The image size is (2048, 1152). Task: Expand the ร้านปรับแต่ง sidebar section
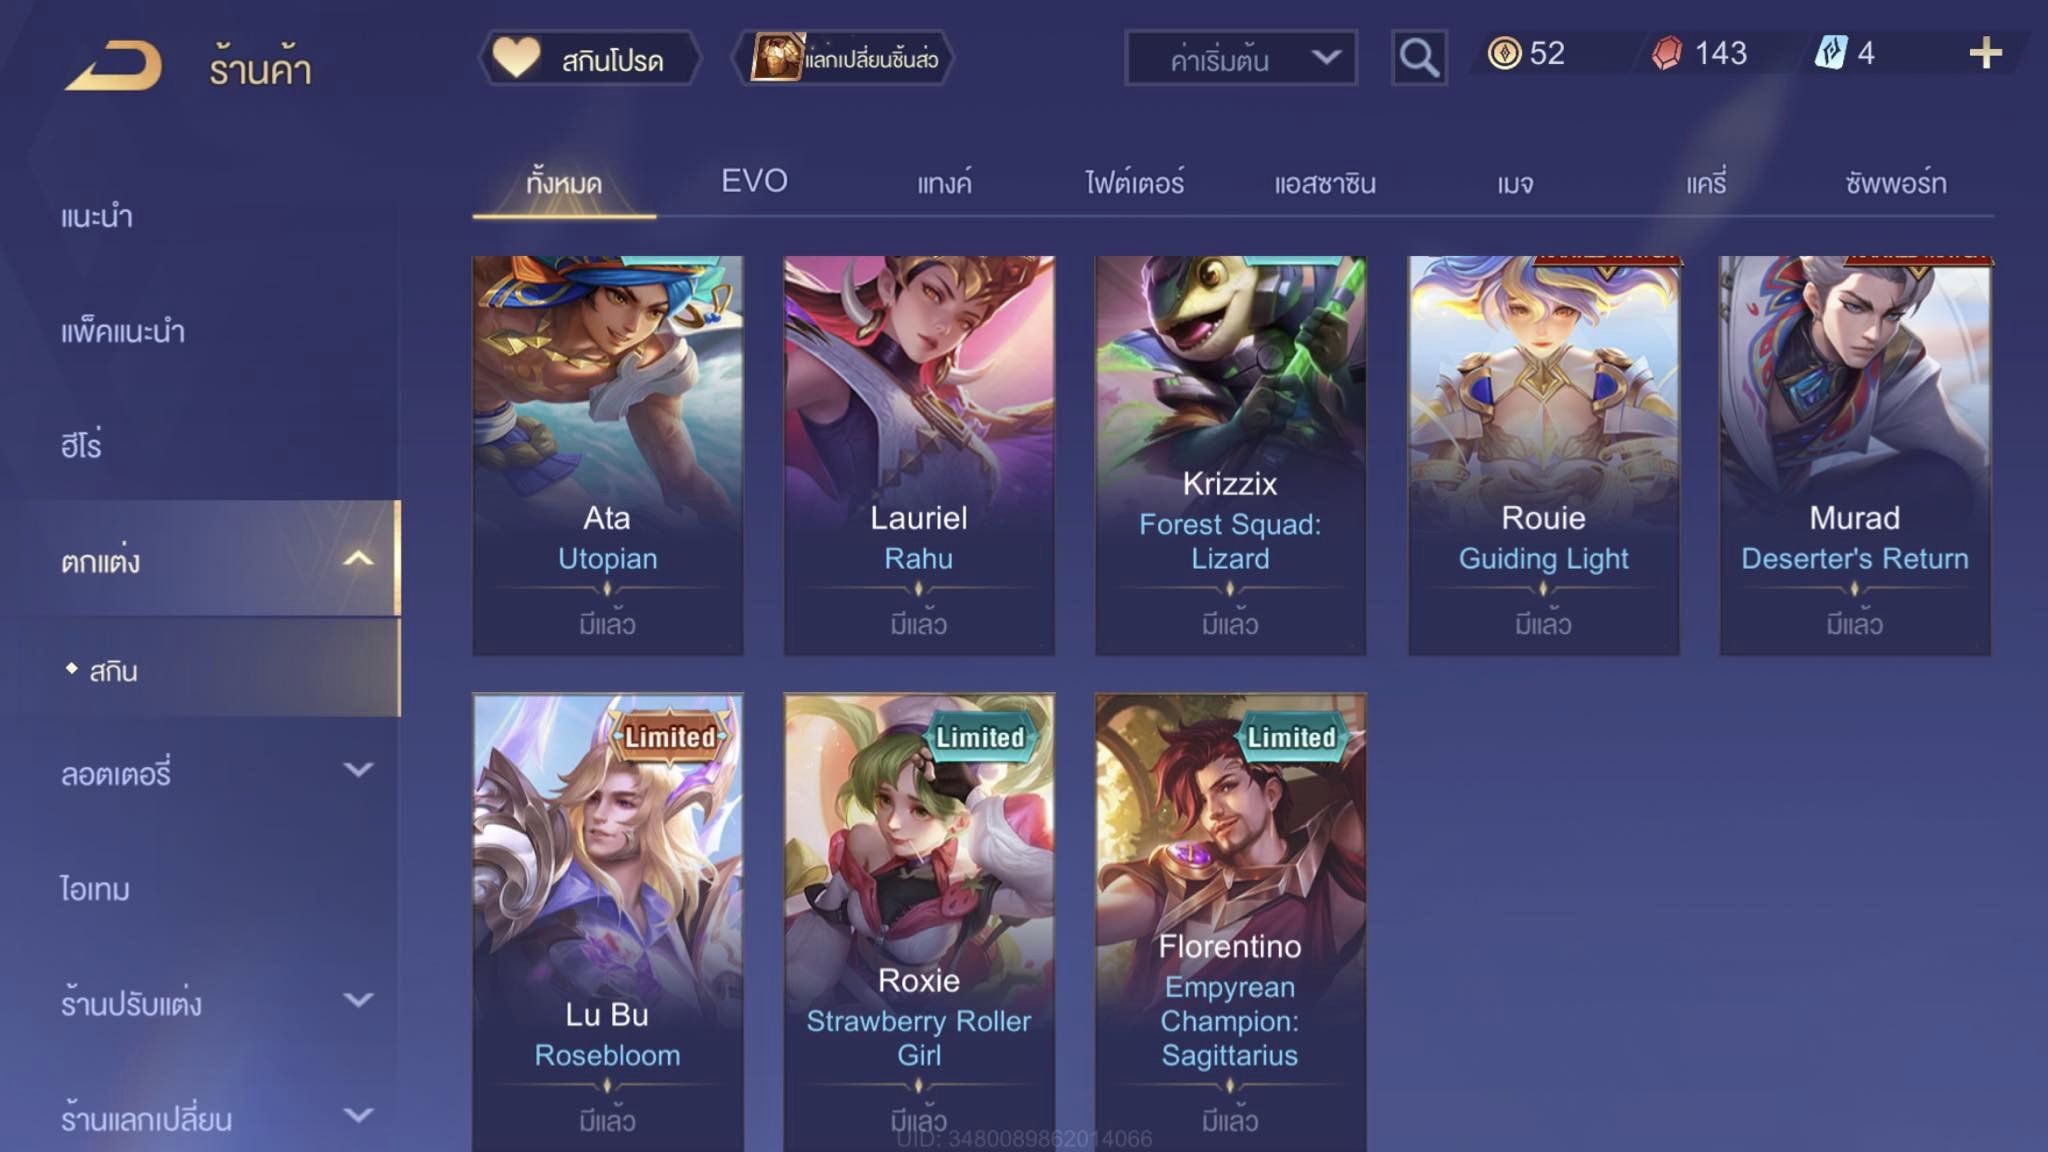pyautogui.click(x=359, y=1000)
